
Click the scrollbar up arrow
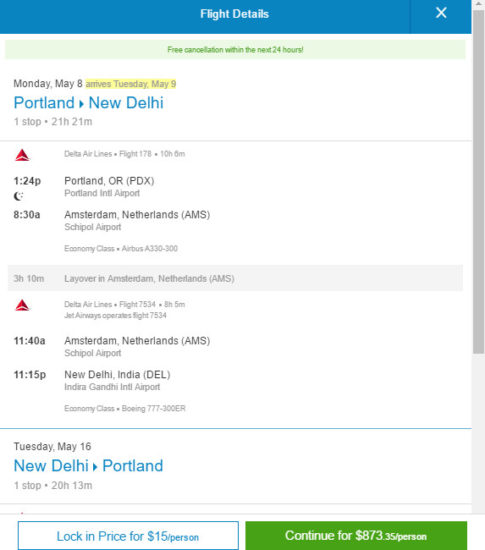pos(478,4)
